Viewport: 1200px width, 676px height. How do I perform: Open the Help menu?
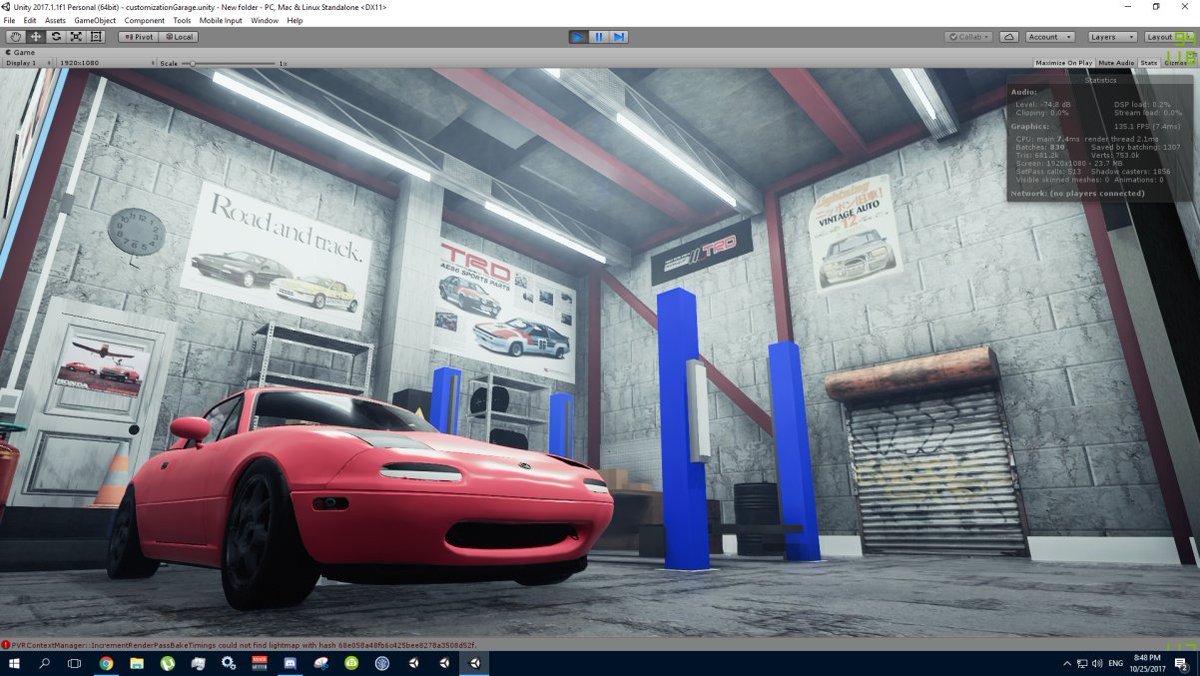295,20
